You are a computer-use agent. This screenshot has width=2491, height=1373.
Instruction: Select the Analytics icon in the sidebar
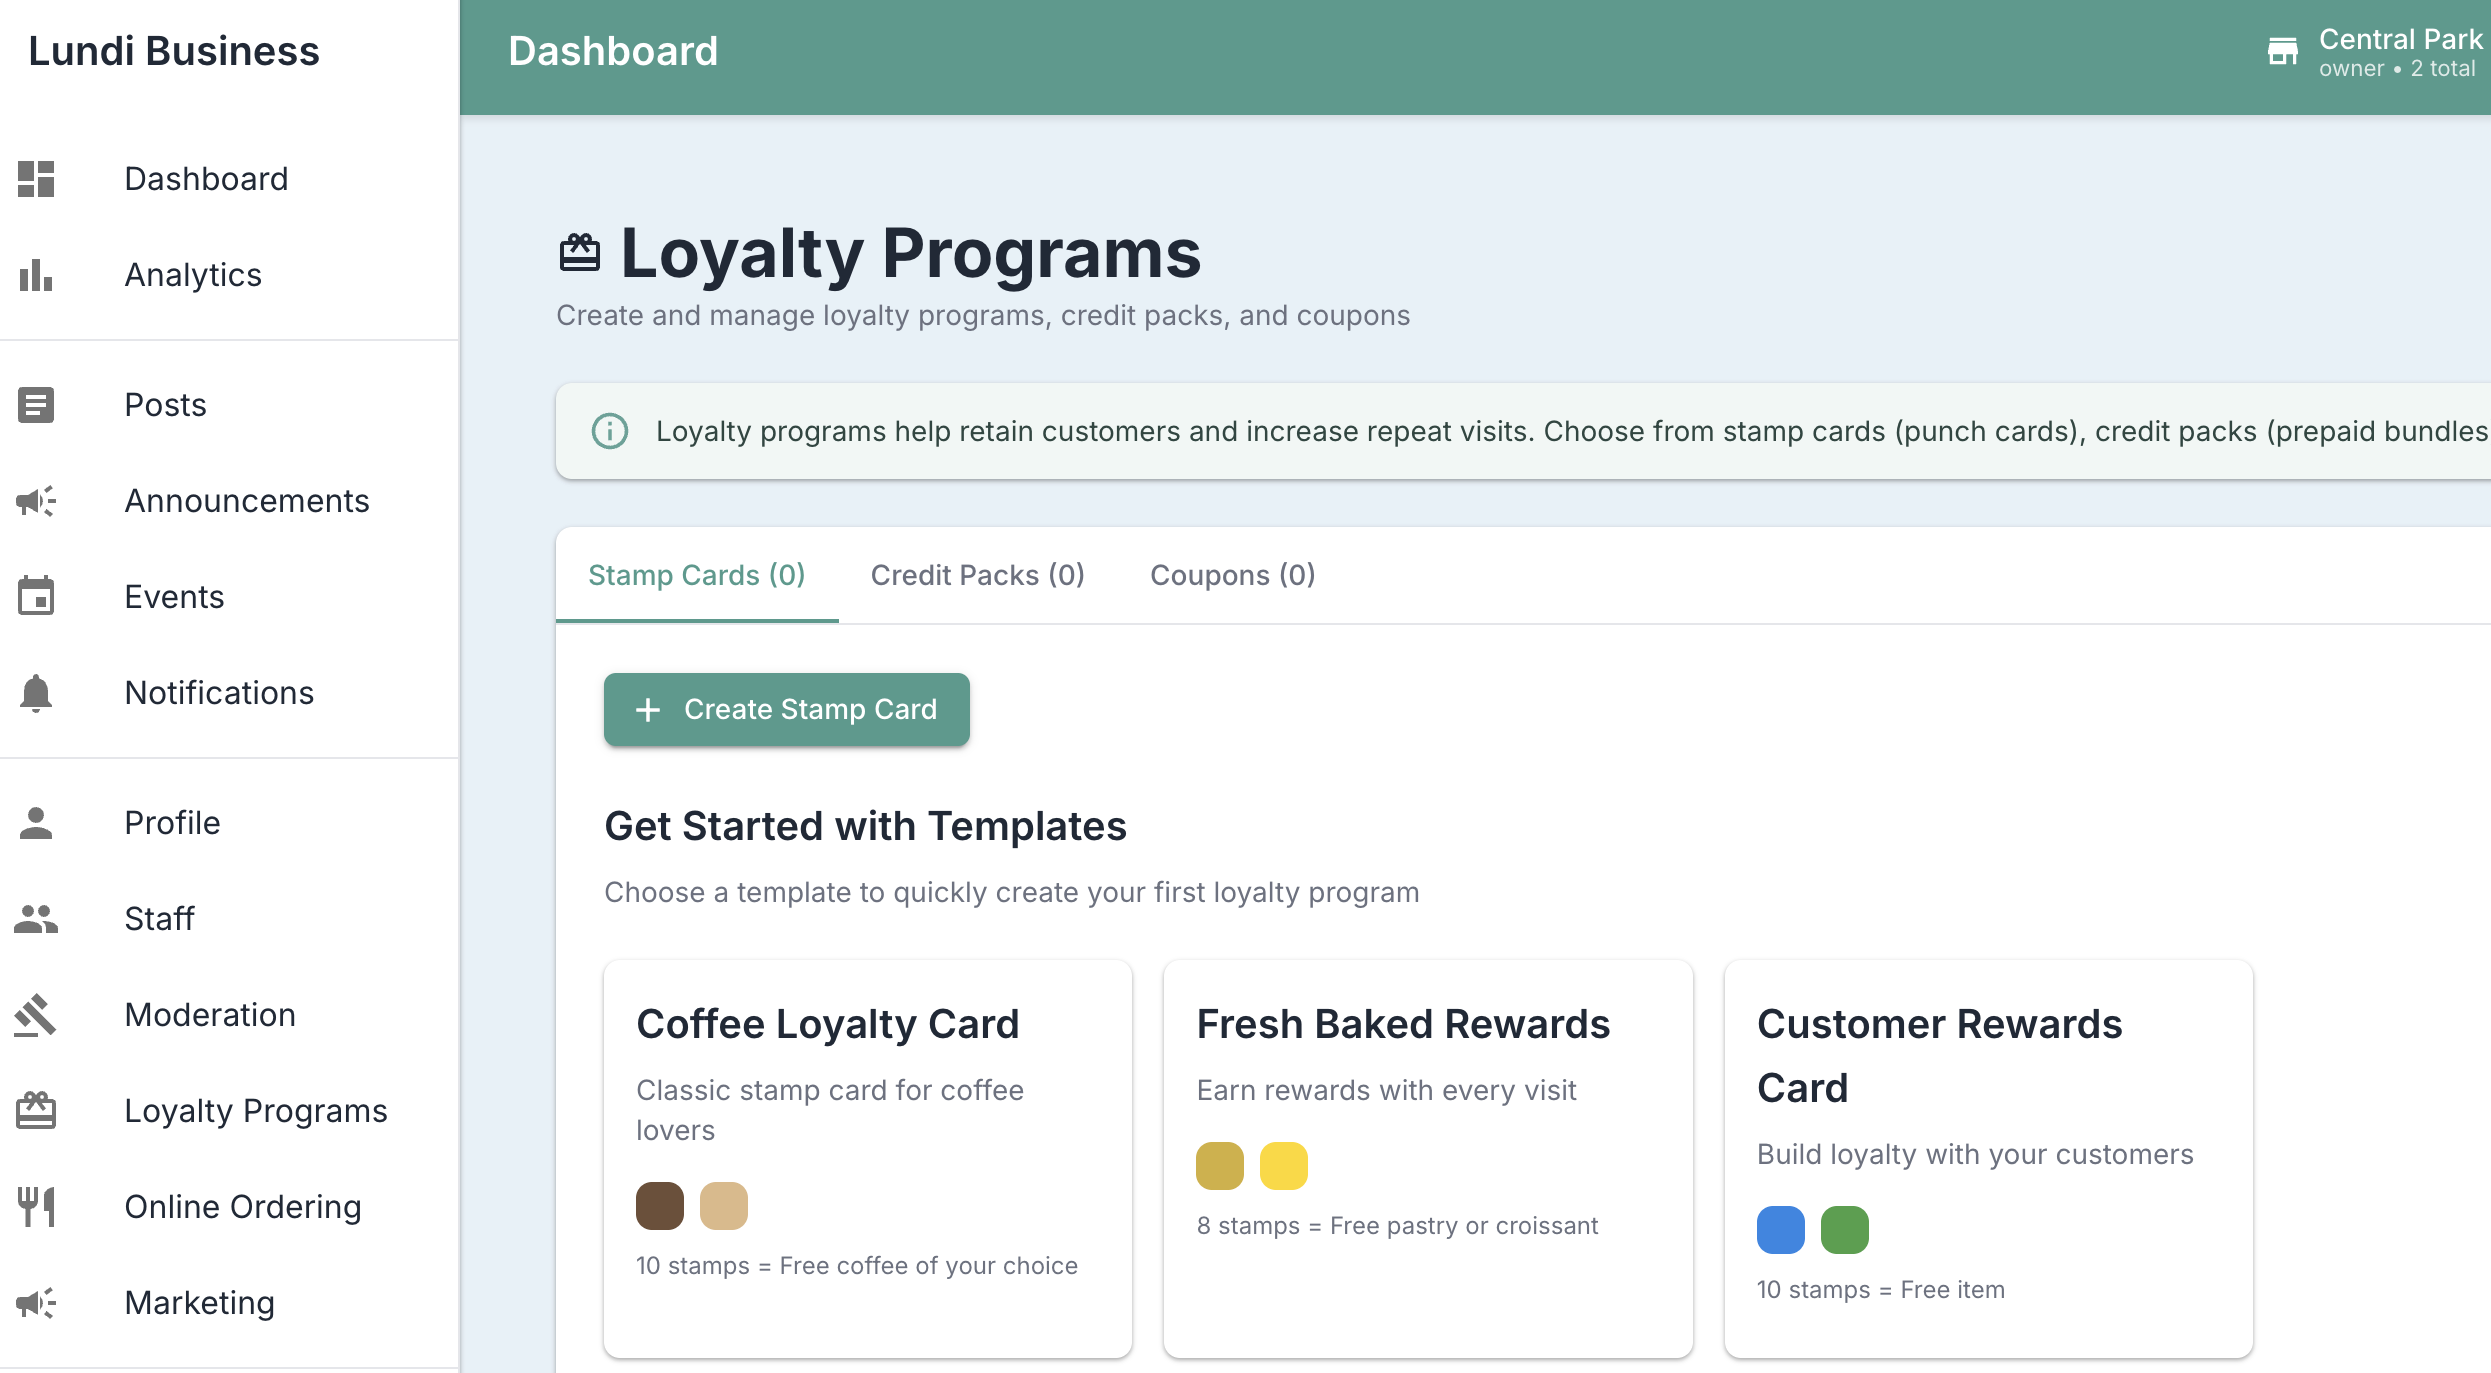pyautogui.click(x=35, y=276)
